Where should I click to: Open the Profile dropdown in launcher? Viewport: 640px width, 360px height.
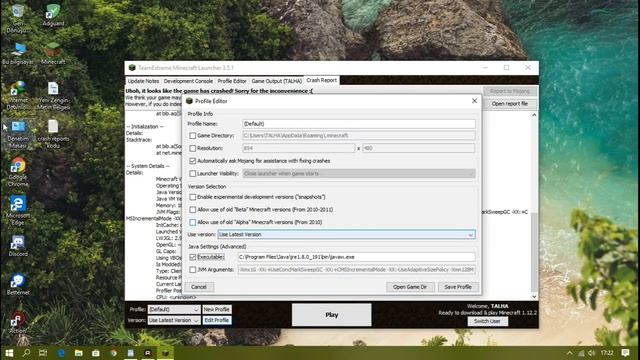click(x=173, y=309)
